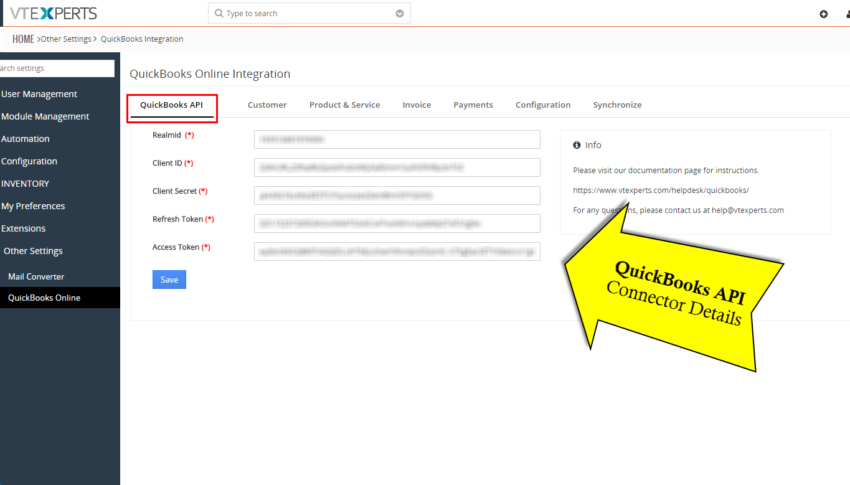Save the QuickBooks API settings
The width and height of the screenshot is (850, 485).
pos(169,280)
